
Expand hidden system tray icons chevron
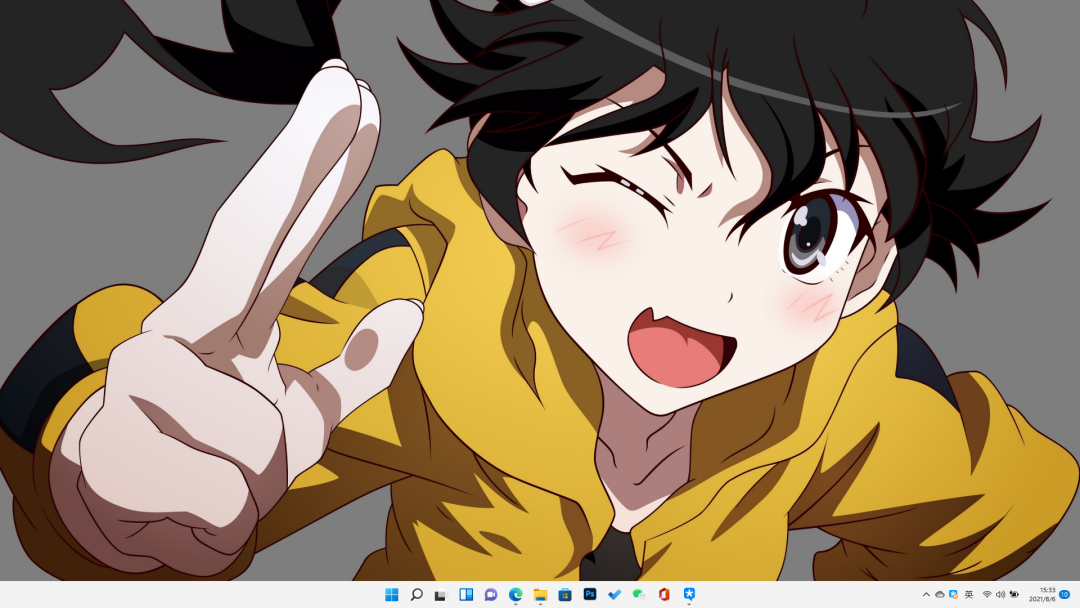point(926,595)
